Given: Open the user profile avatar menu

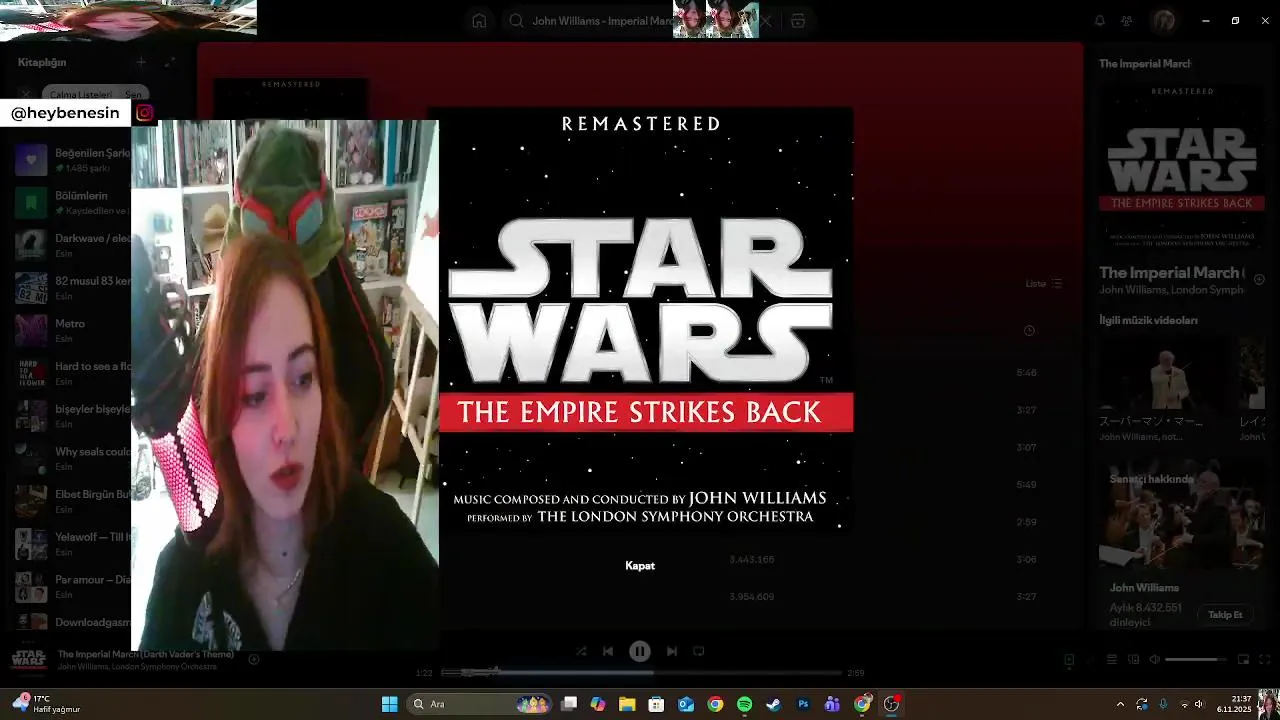Looking at the screenshot, I should [1163, 21].
